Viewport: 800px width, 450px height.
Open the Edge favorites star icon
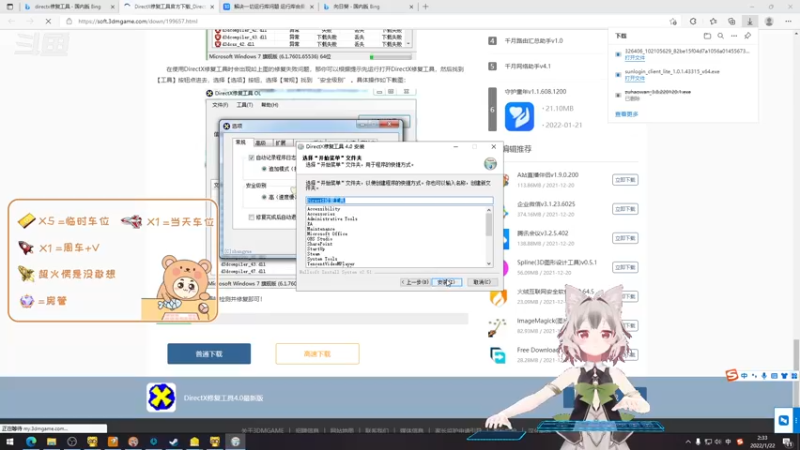coord(713,21)
